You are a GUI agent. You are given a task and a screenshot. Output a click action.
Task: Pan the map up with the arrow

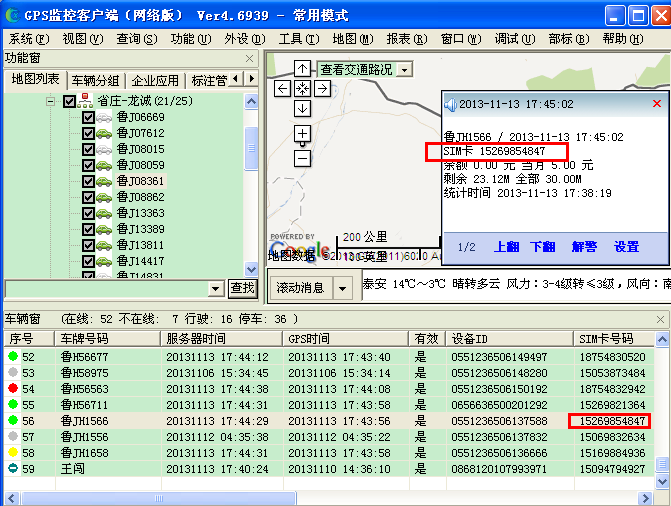point(302,69)
